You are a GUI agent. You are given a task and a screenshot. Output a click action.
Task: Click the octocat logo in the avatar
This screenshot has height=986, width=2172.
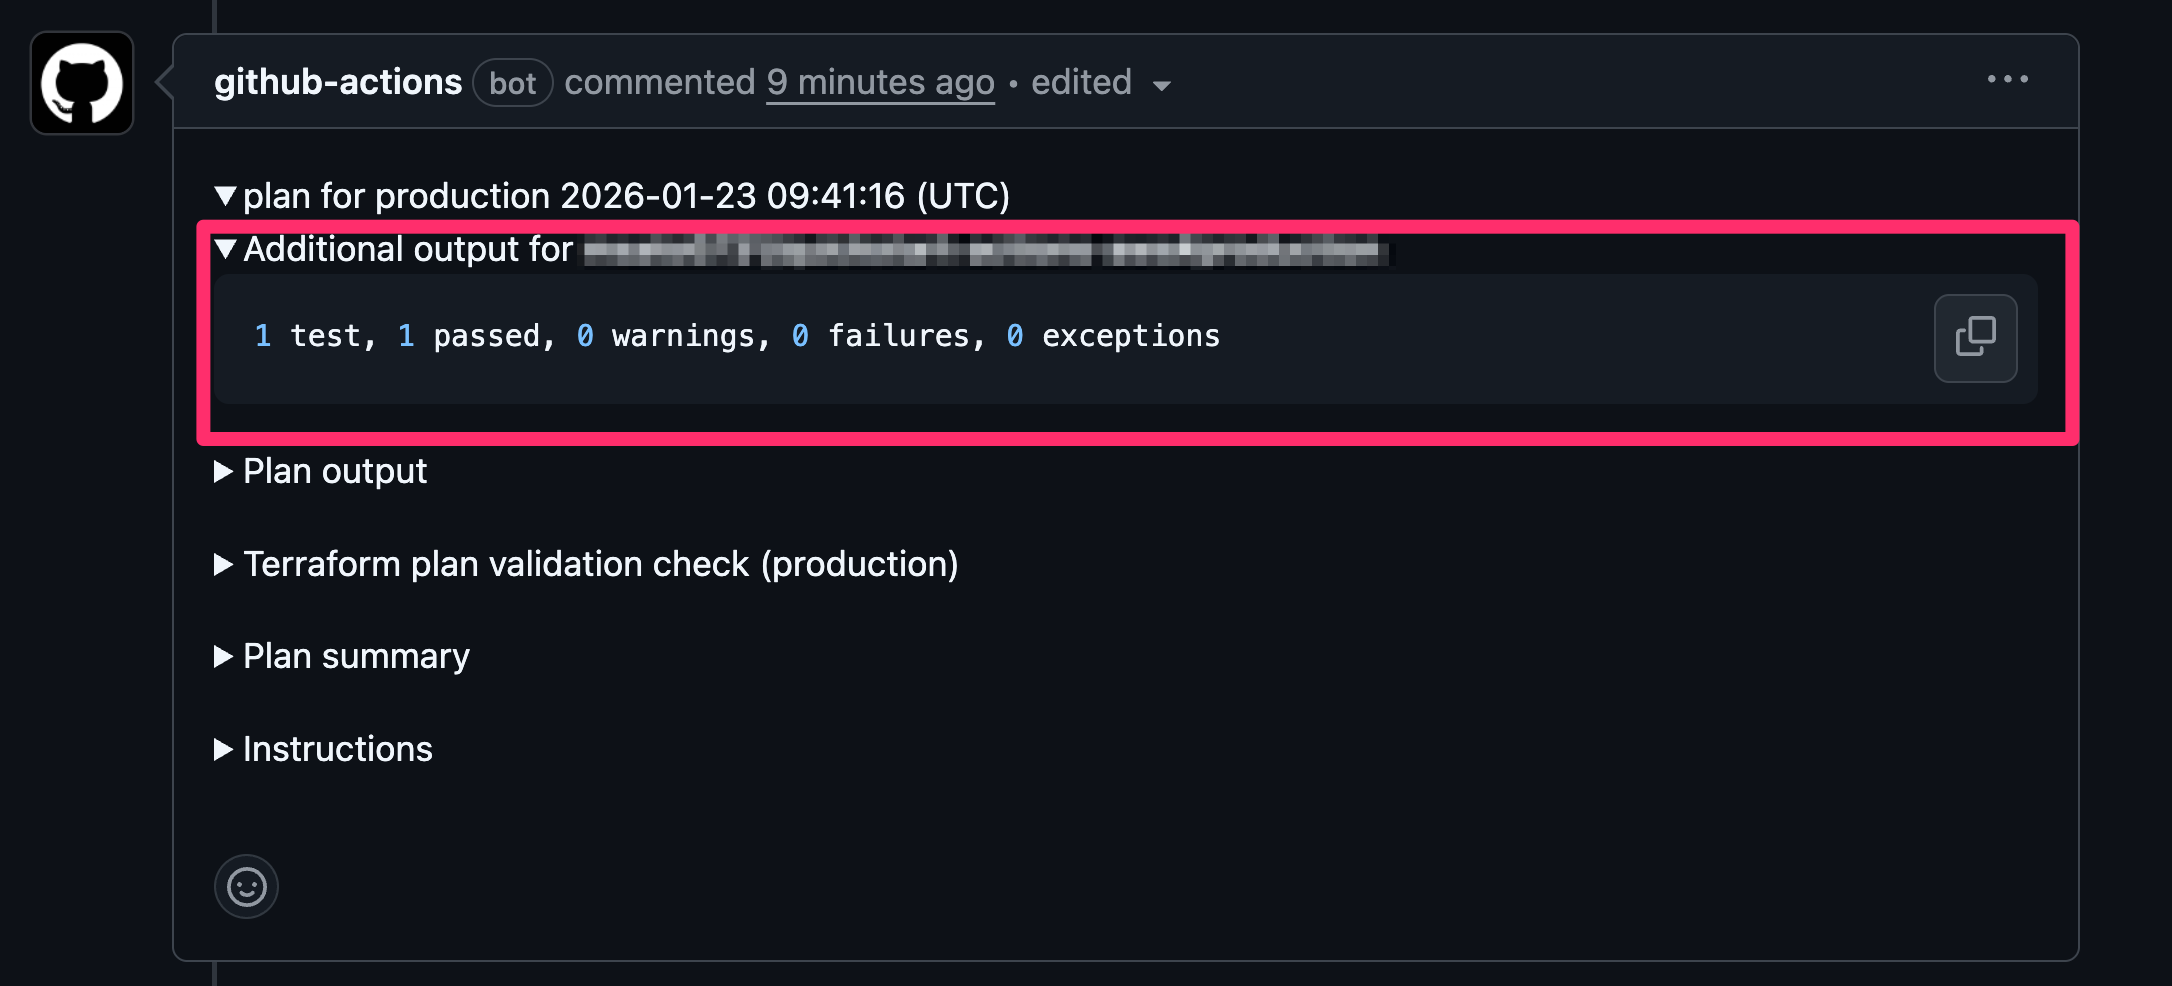click(x=81, y=83)
